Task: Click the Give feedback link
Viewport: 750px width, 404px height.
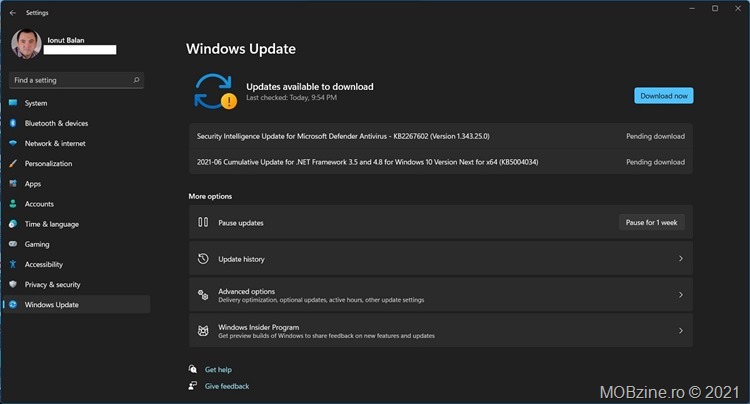Action: click(x=227, y=386)
